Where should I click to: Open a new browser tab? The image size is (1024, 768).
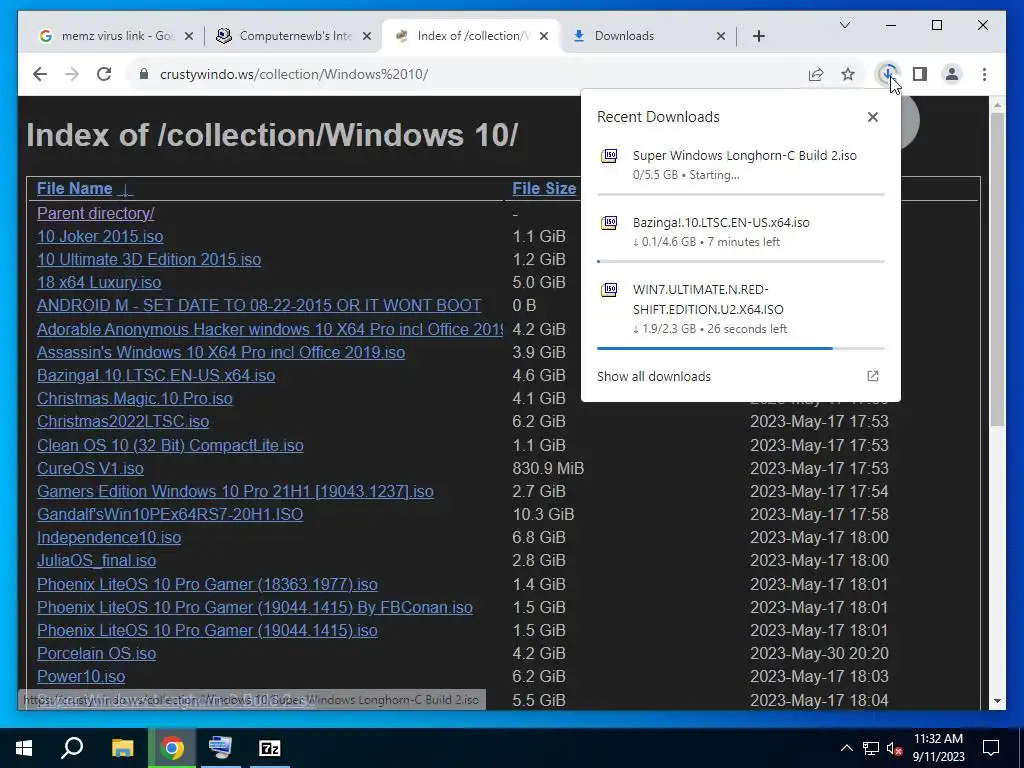(758, 36)
